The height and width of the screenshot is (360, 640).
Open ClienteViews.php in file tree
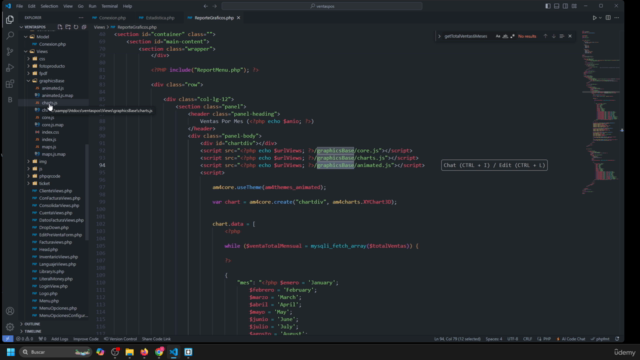click(x=56, y=191)
